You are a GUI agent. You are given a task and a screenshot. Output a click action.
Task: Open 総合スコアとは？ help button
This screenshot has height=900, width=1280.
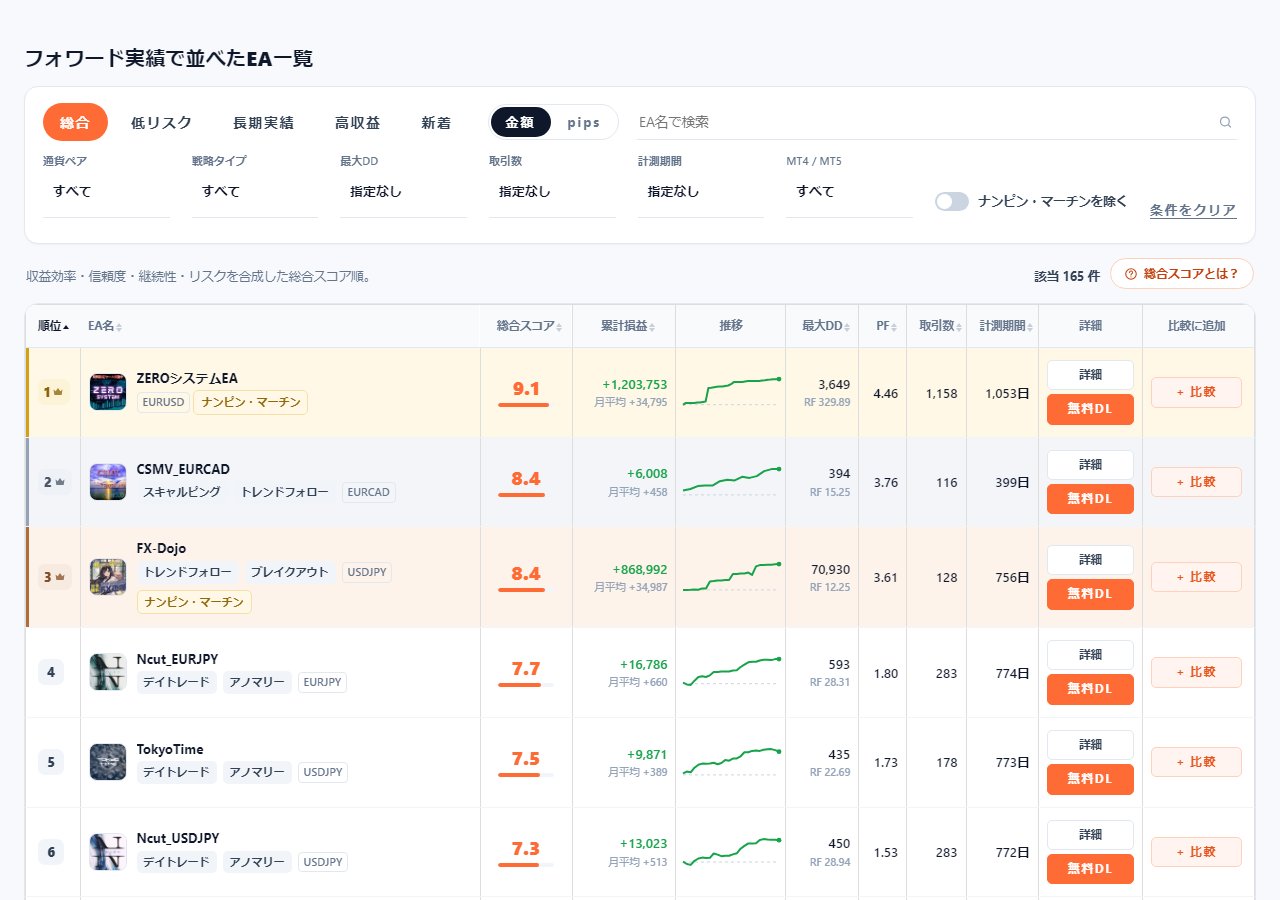[x=1182, y=273]
